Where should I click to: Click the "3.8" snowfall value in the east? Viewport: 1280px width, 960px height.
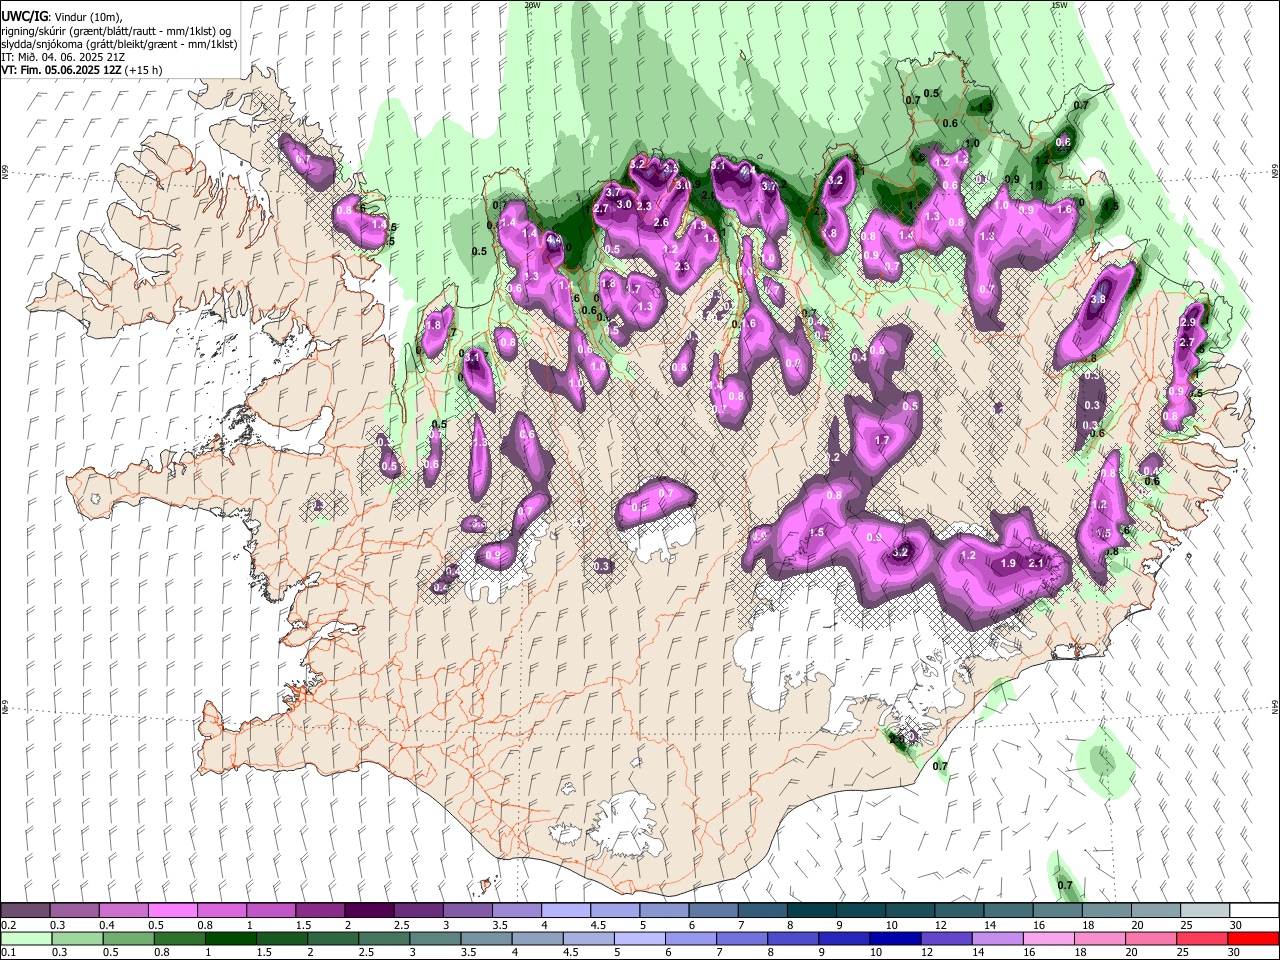(x=1098, y=299)
